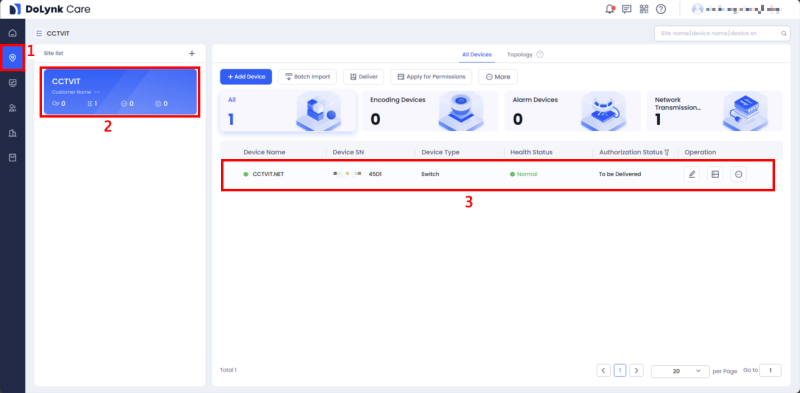800x393 pixels.
Task: Add a new site with the plus icon
Action: tap(192, 53)
